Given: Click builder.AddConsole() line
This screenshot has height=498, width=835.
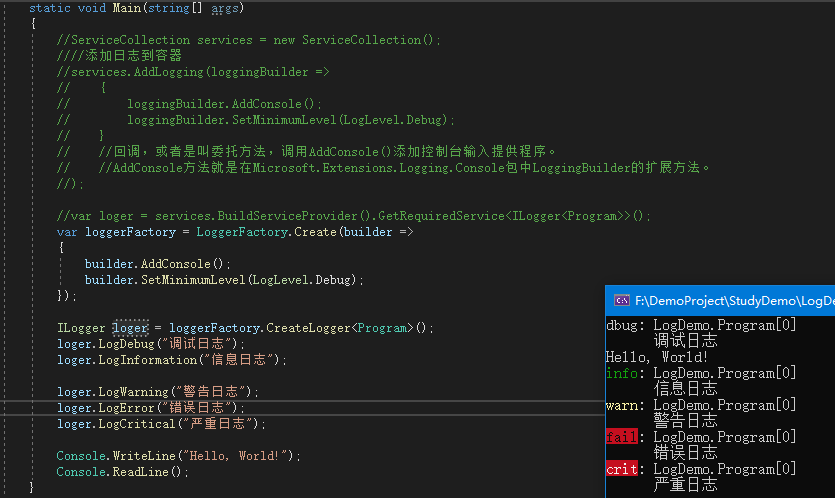Looking at the screenshot, I should [157, 264].
